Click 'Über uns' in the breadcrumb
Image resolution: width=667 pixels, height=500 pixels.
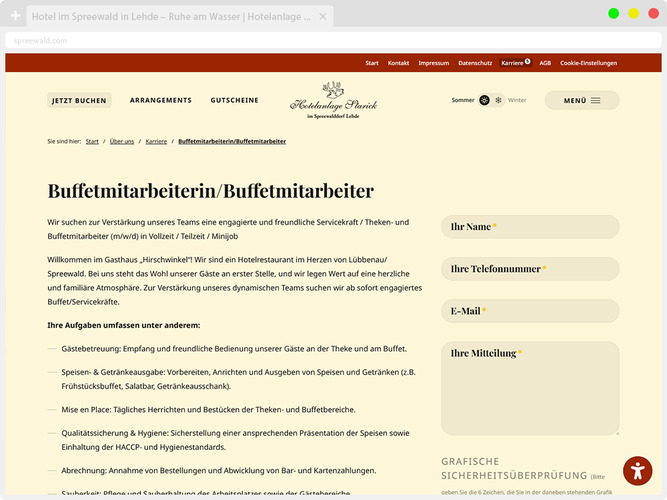click(122, 142)
